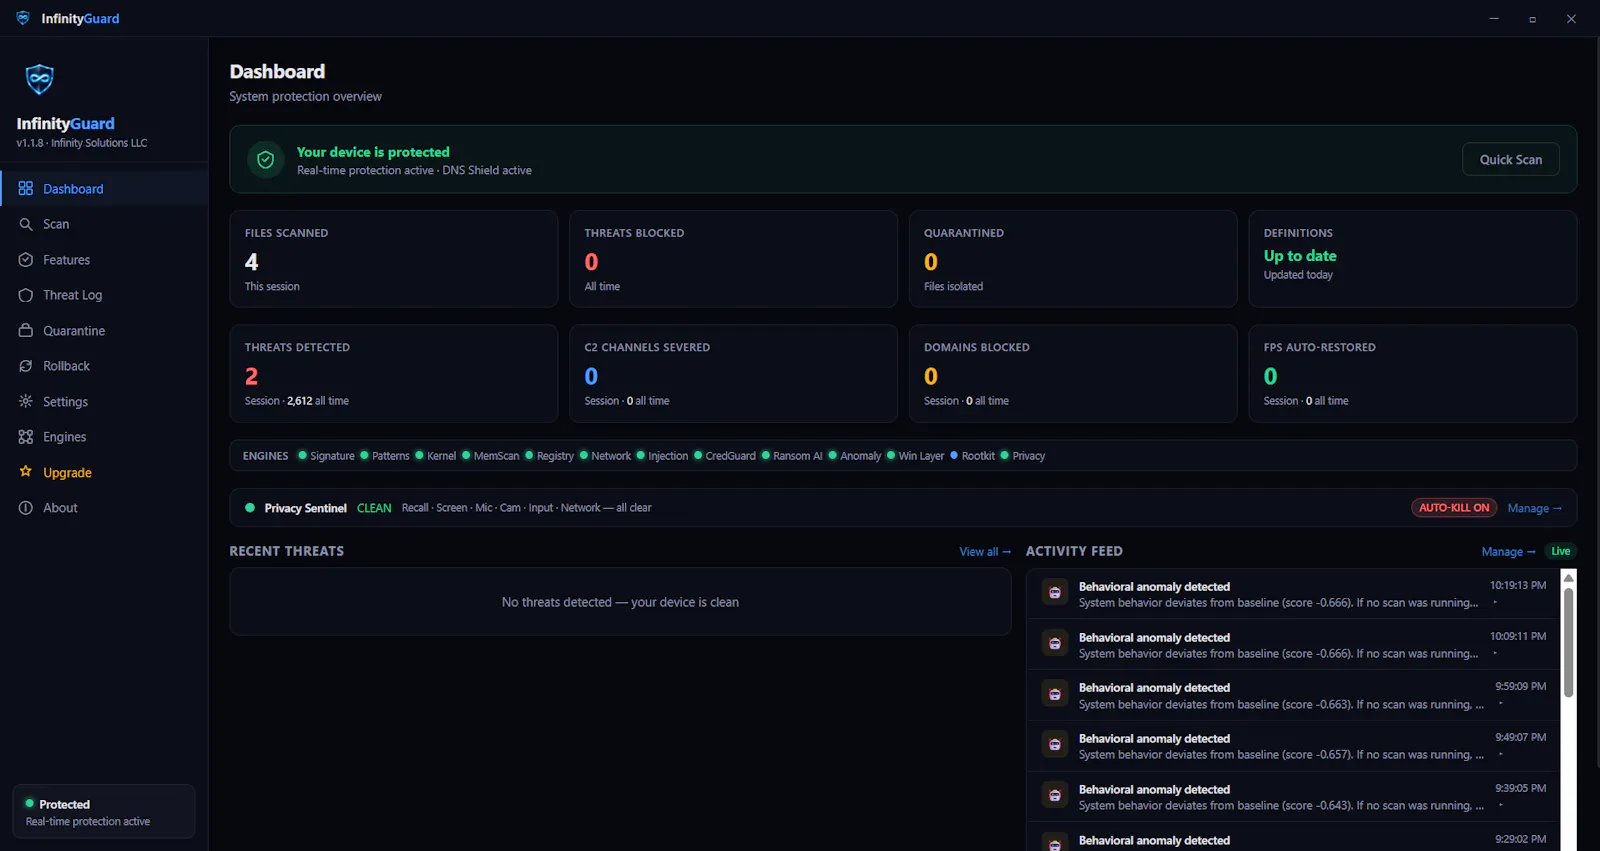The image size is (1600, 851).
Task: Start a Quick Scan
Action: point(1510,160)
